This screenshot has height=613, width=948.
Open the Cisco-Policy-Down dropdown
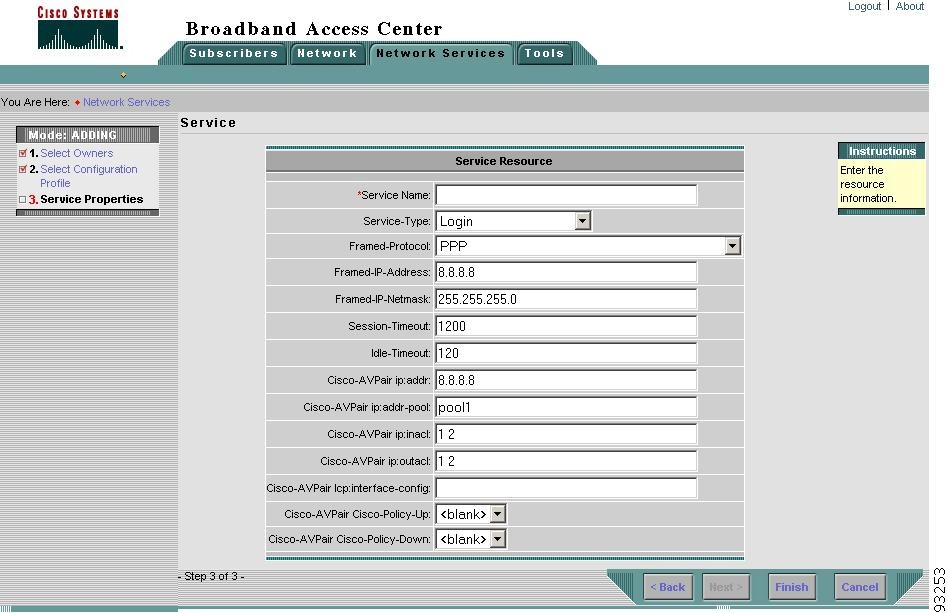(470, 539)
